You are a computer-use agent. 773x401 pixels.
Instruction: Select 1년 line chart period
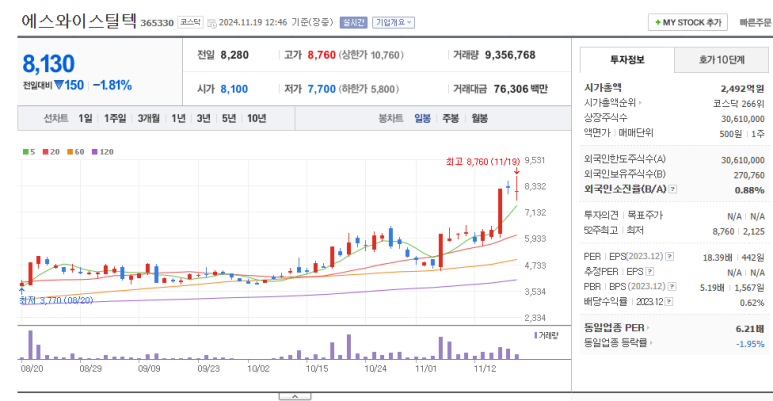pos(178,118)
